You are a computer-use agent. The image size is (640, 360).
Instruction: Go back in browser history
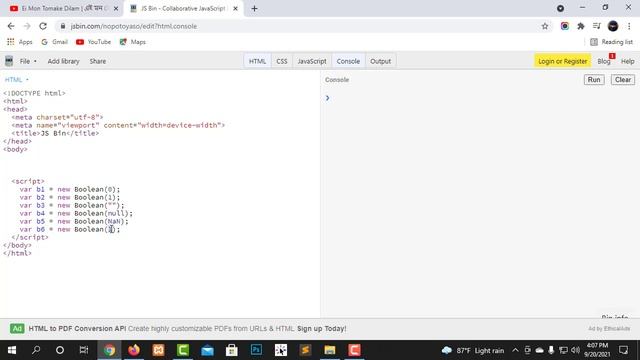pyautogui.click(x=11, y=26)
